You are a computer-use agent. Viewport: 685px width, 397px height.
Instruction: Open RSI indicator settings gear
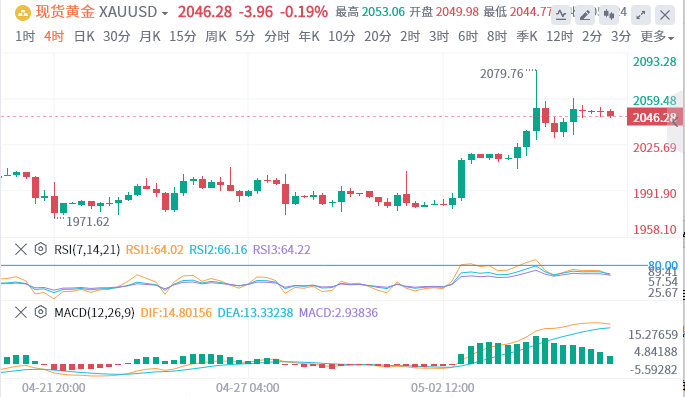41,249
